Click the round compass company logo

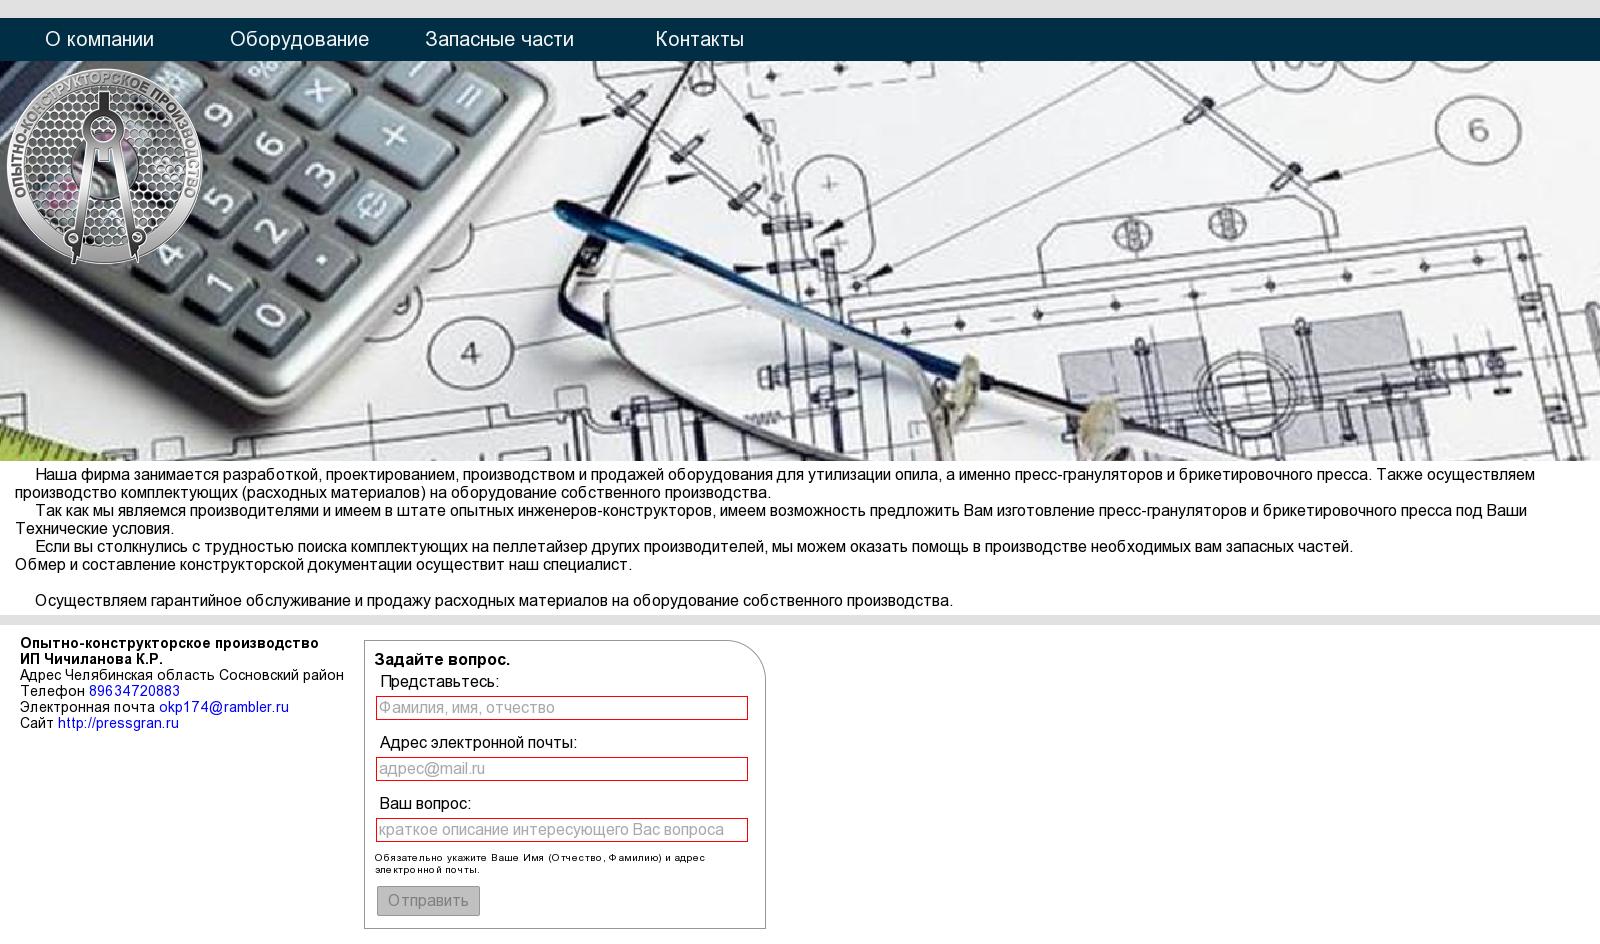pos(104,166)
